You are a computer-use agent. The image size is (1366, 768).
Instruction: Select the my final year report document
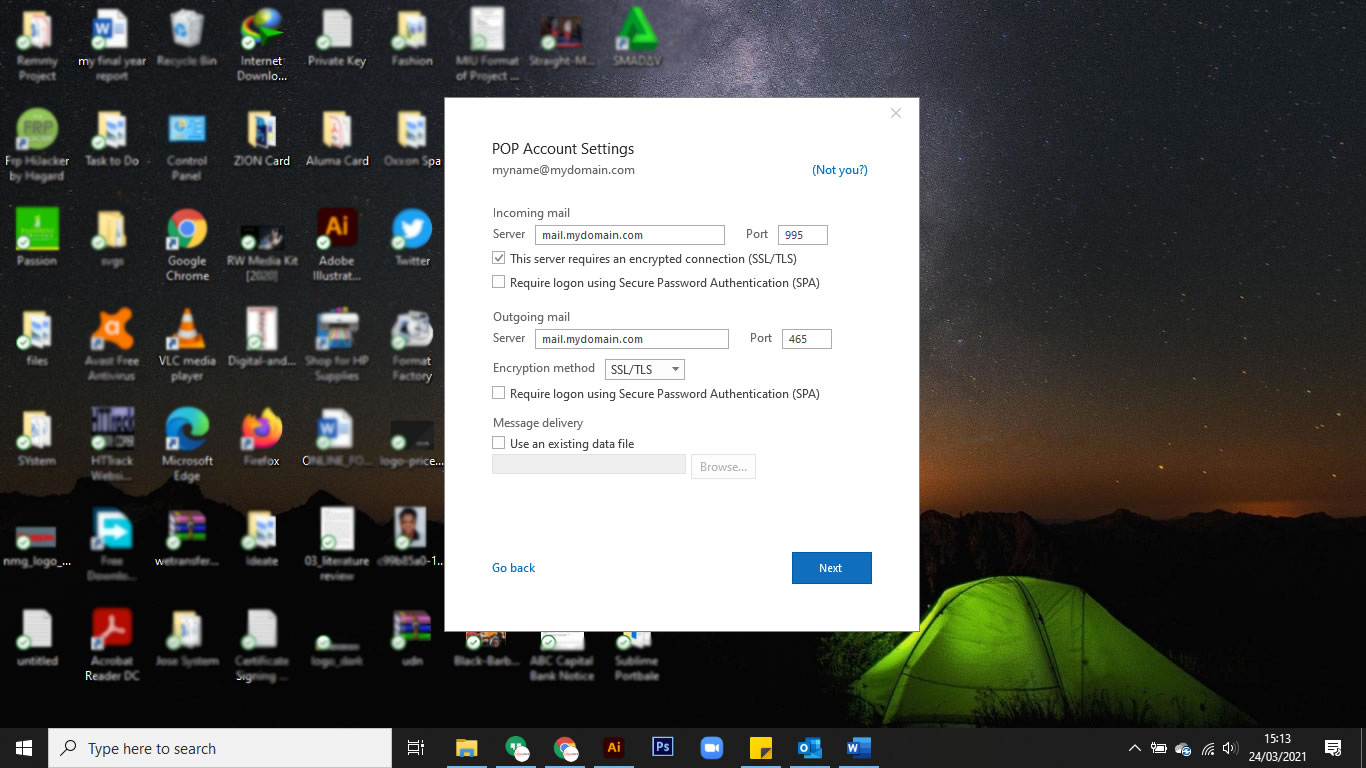pos(112,45)
